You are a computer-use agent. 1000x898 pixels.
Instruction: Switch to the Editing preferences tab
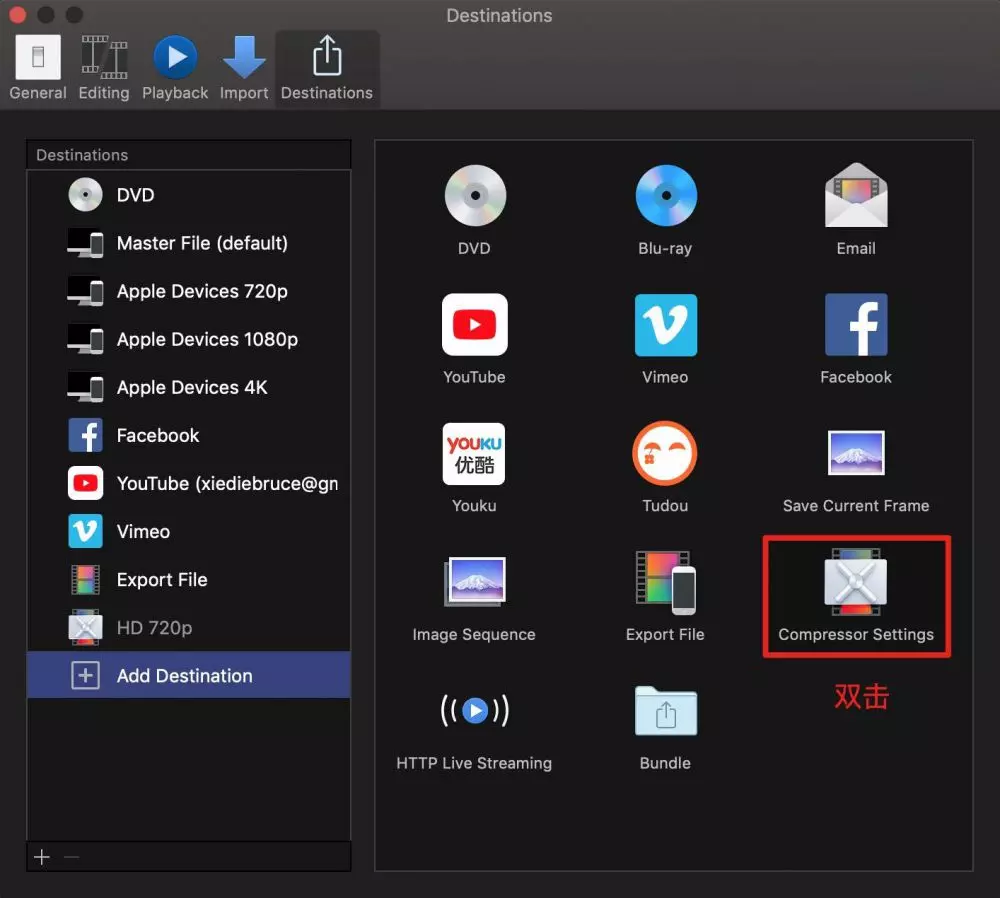tap(104, 68)
